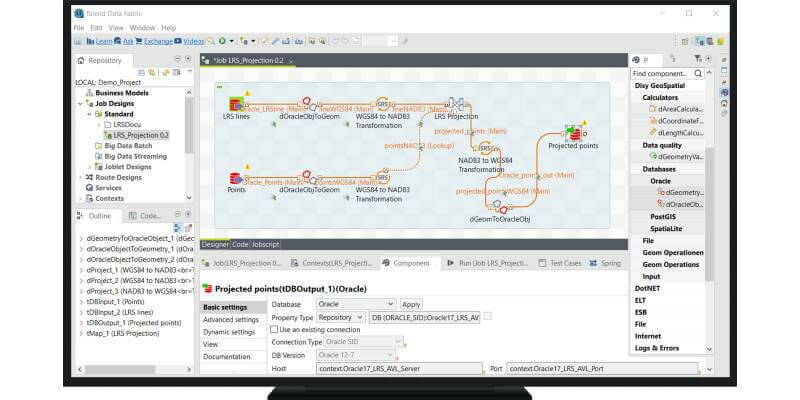Screen dimensions: 800x400
Task: Expand the Route Designs node
Action: click(80, 178)
